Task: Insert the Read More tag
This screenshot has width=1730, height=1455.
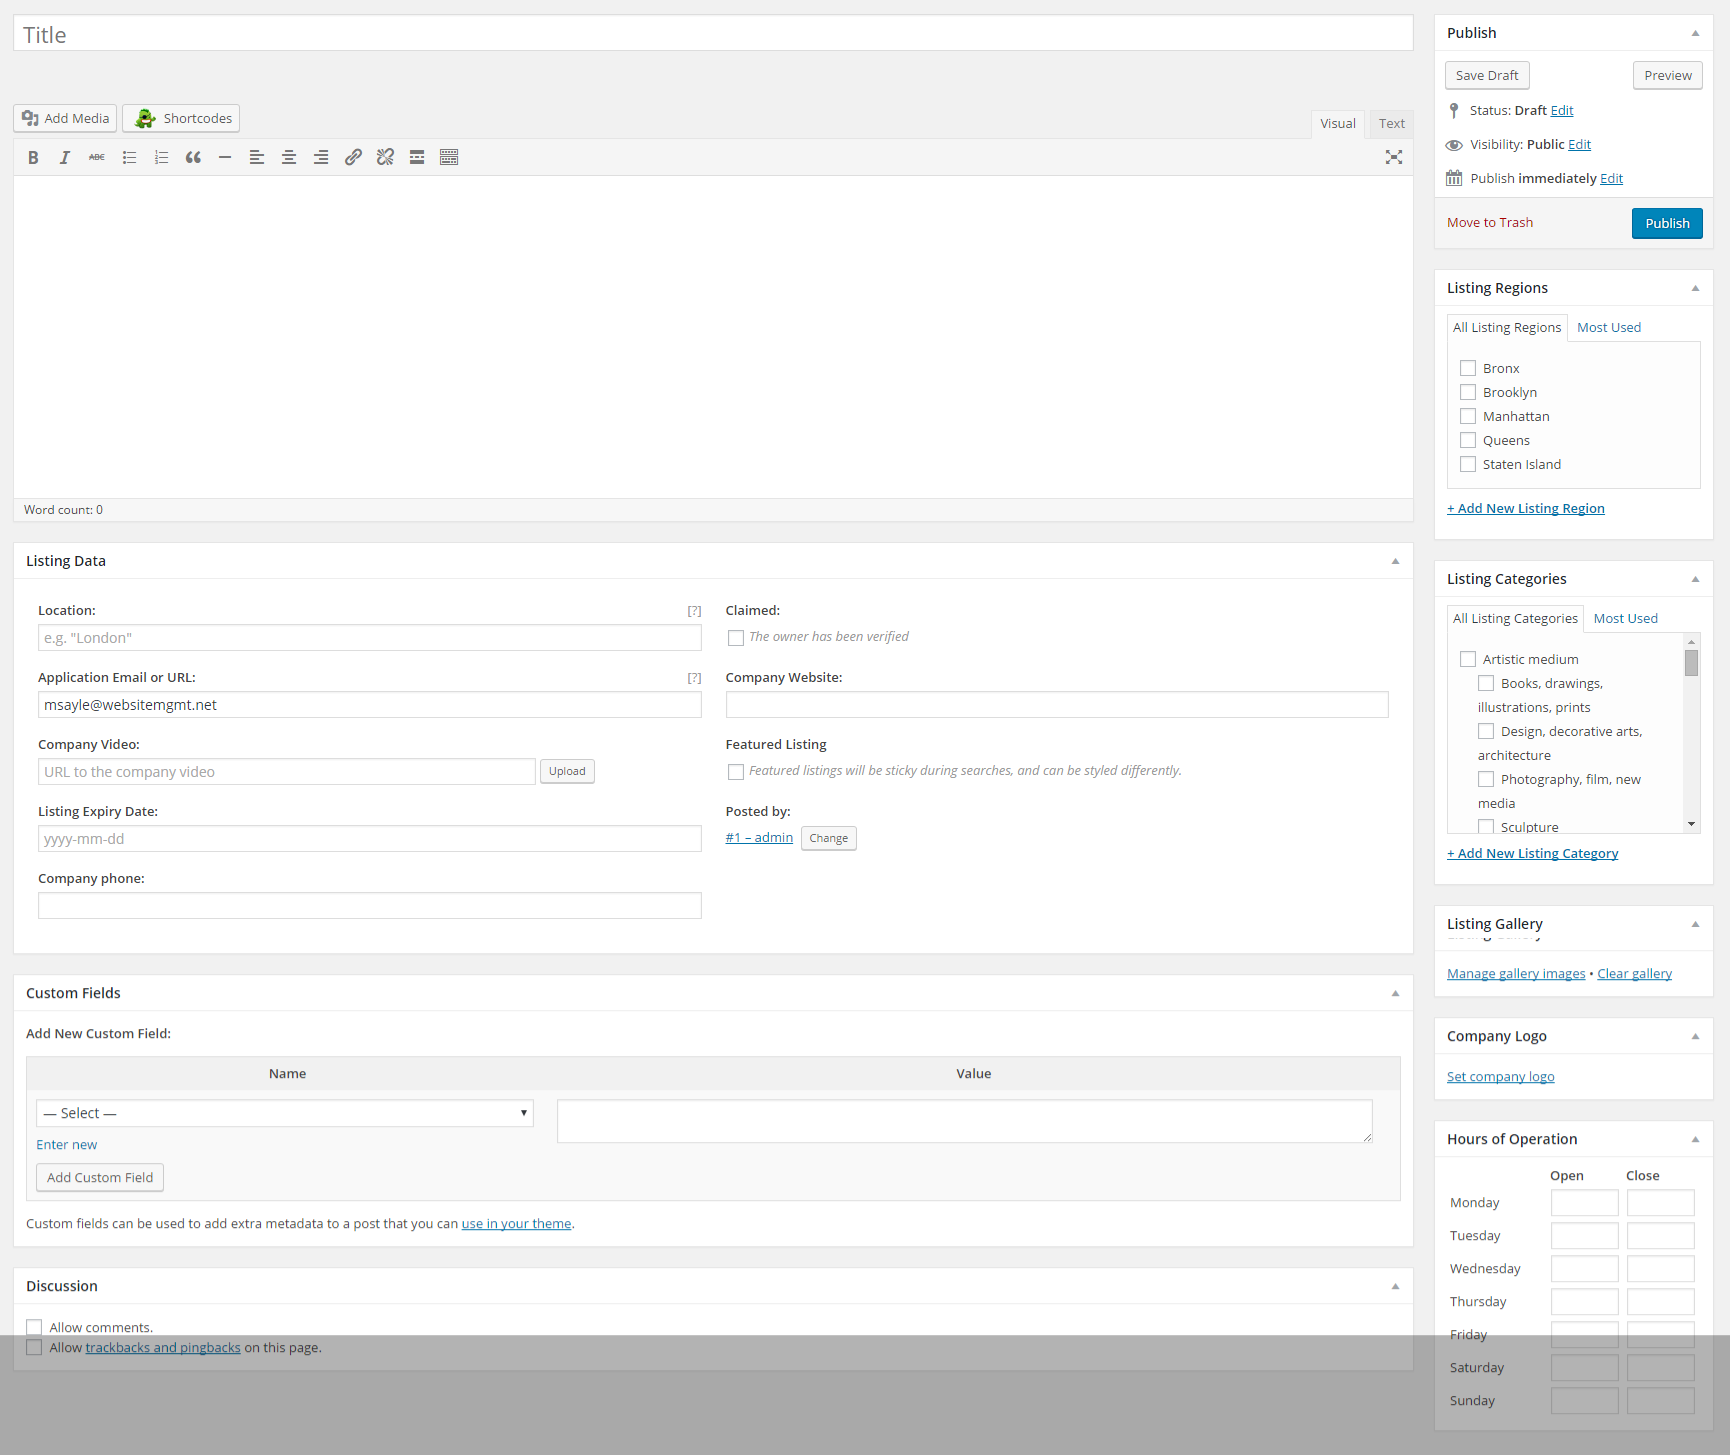Action: point(417,157)
